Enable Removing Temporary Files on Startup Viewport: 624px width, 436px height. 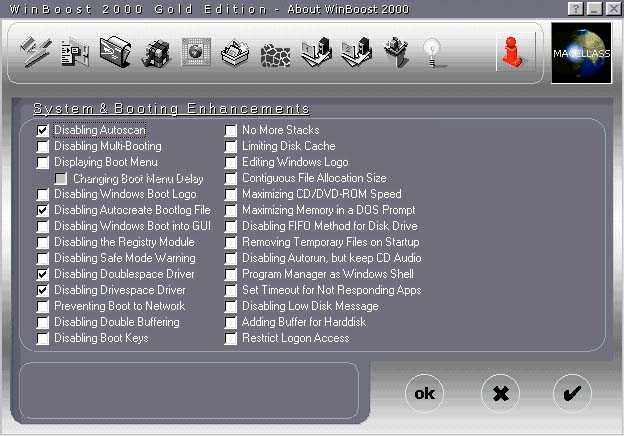click(x=230, y=242)
